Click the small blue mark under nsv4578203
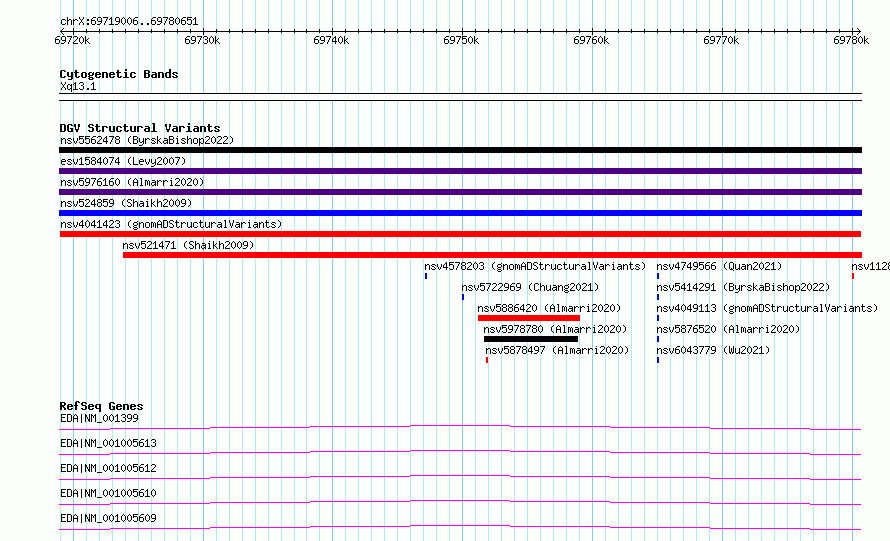Screen dimensions: 890x541 (426, 276)
